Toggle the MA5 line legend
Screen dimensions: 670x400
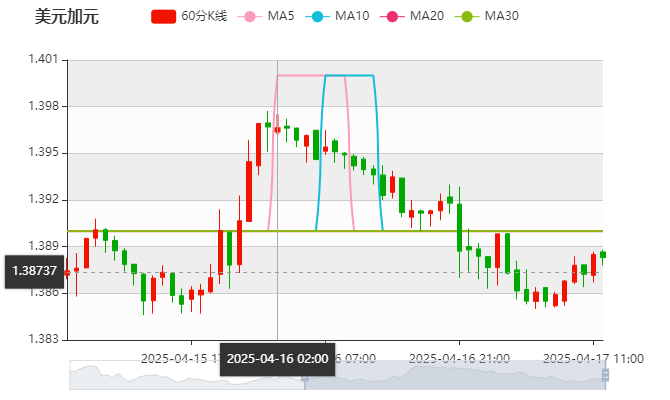[x=266, y=16]
